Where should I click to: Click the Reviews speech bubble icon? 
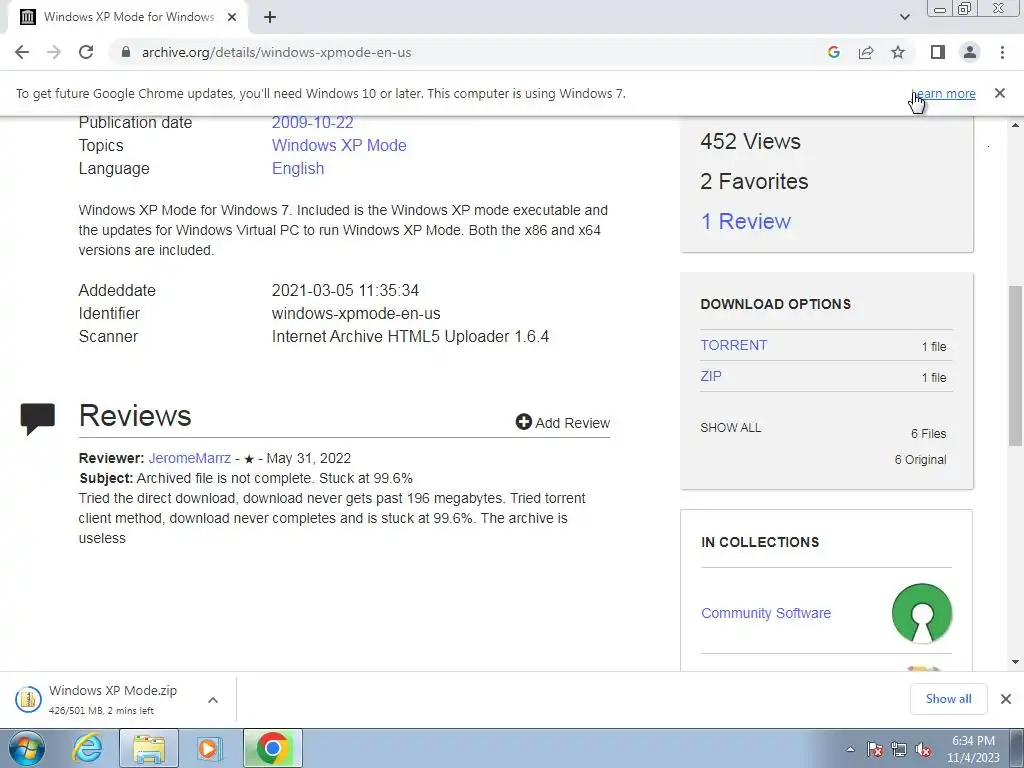tap(38, 419)
